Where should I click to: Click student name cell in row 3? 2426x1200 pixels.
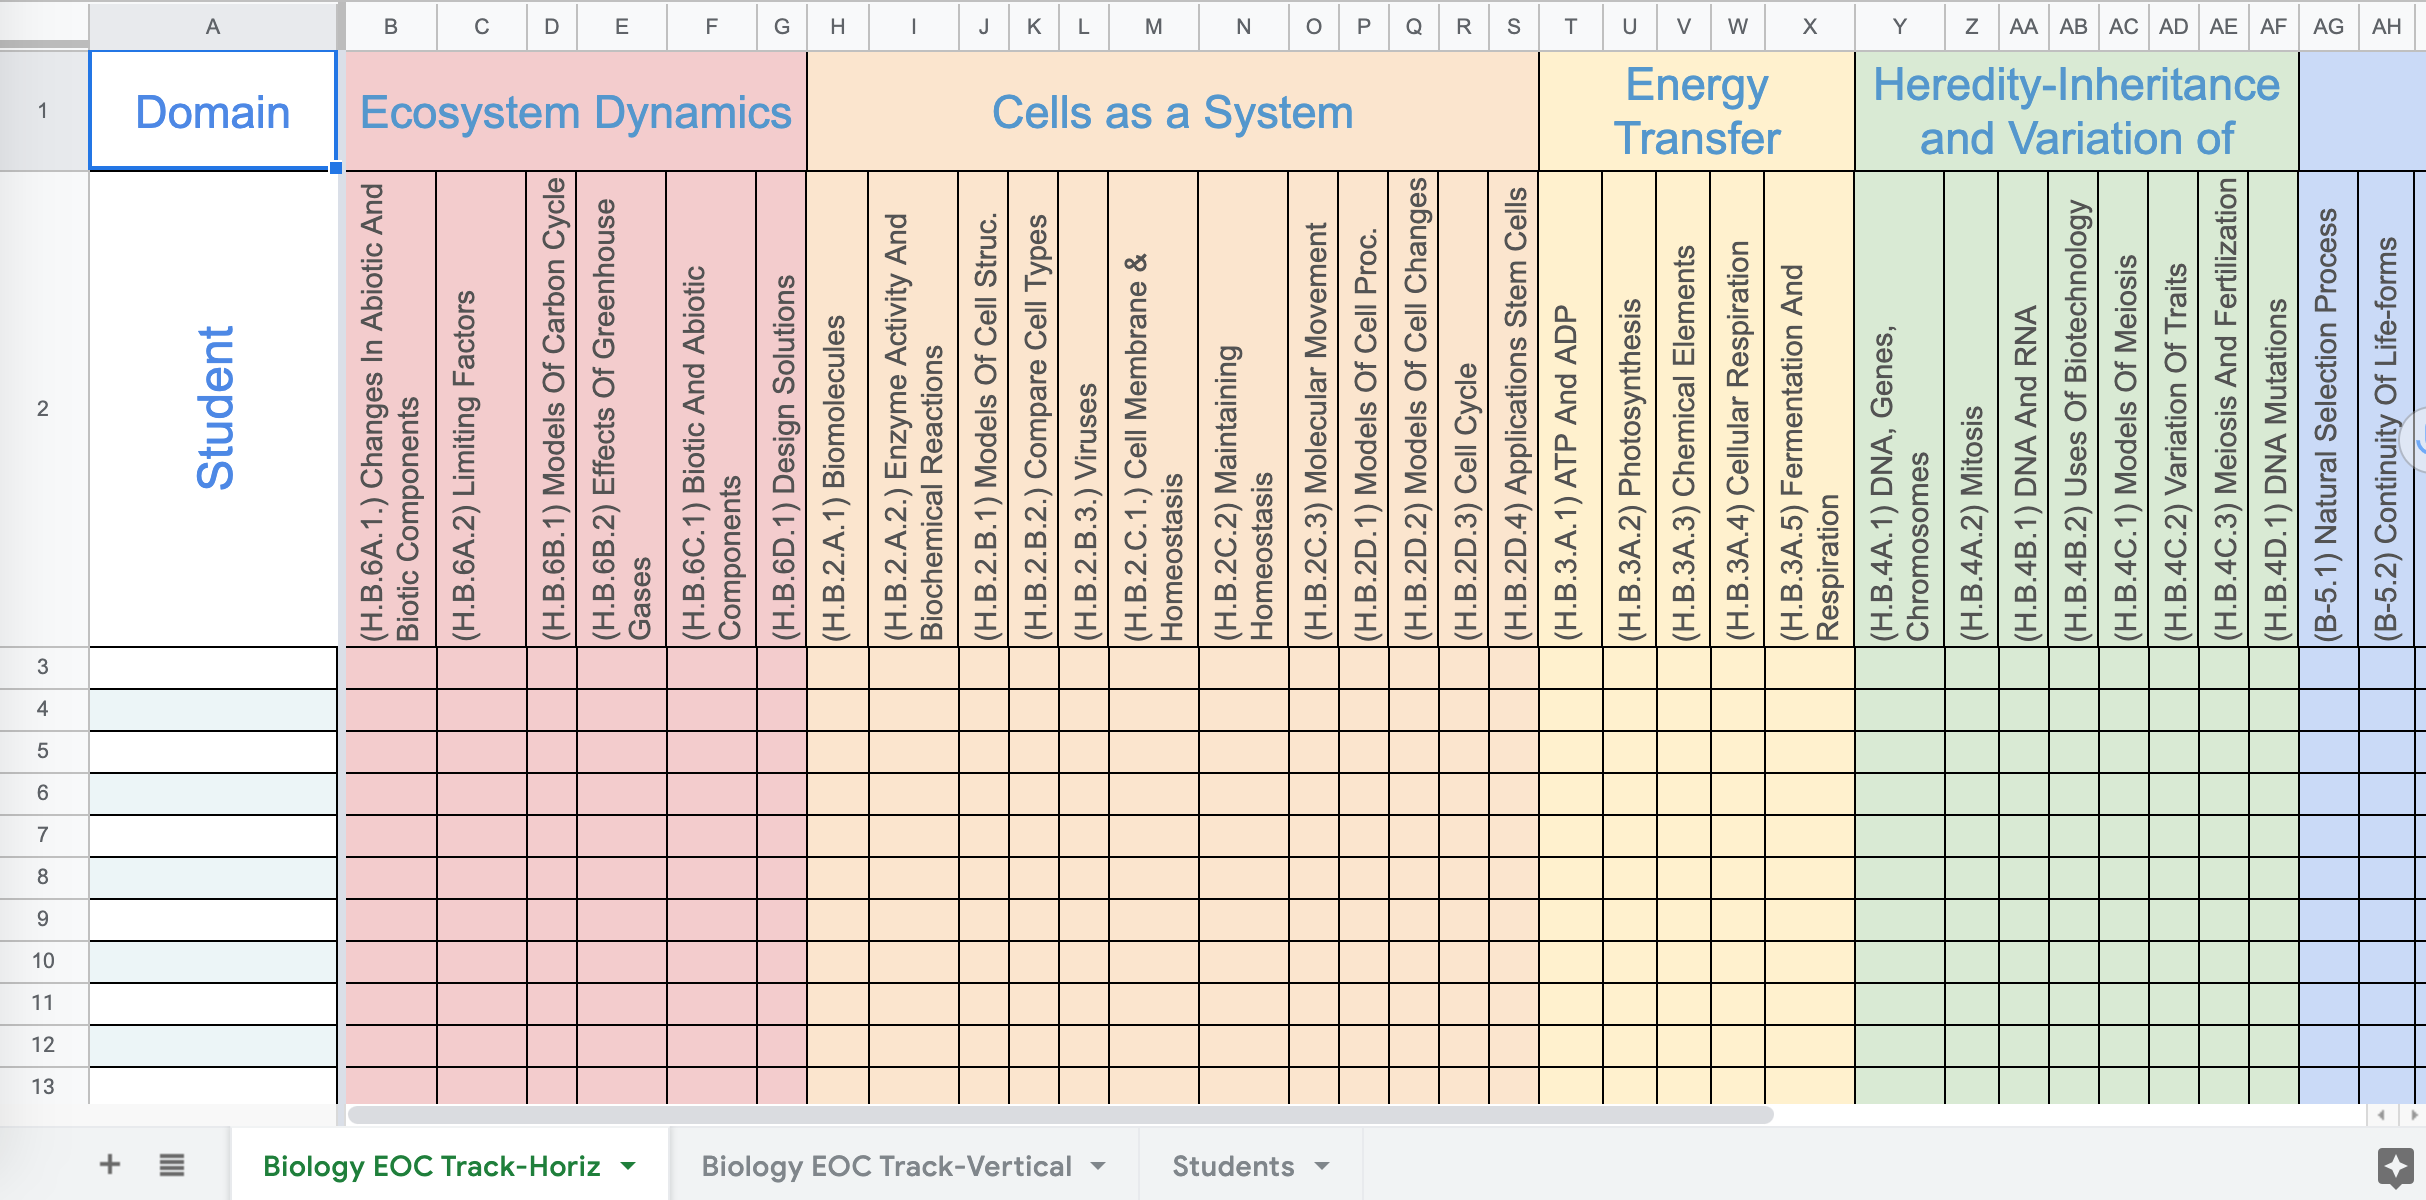click(213, 667)
